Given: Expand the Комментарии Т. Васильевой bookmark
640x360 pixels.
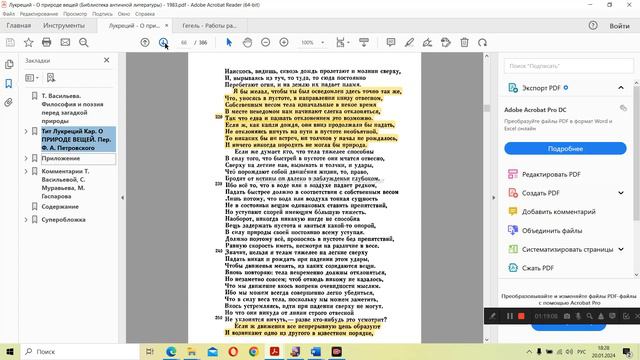Looking at the screenshot, I should point(26,171).
